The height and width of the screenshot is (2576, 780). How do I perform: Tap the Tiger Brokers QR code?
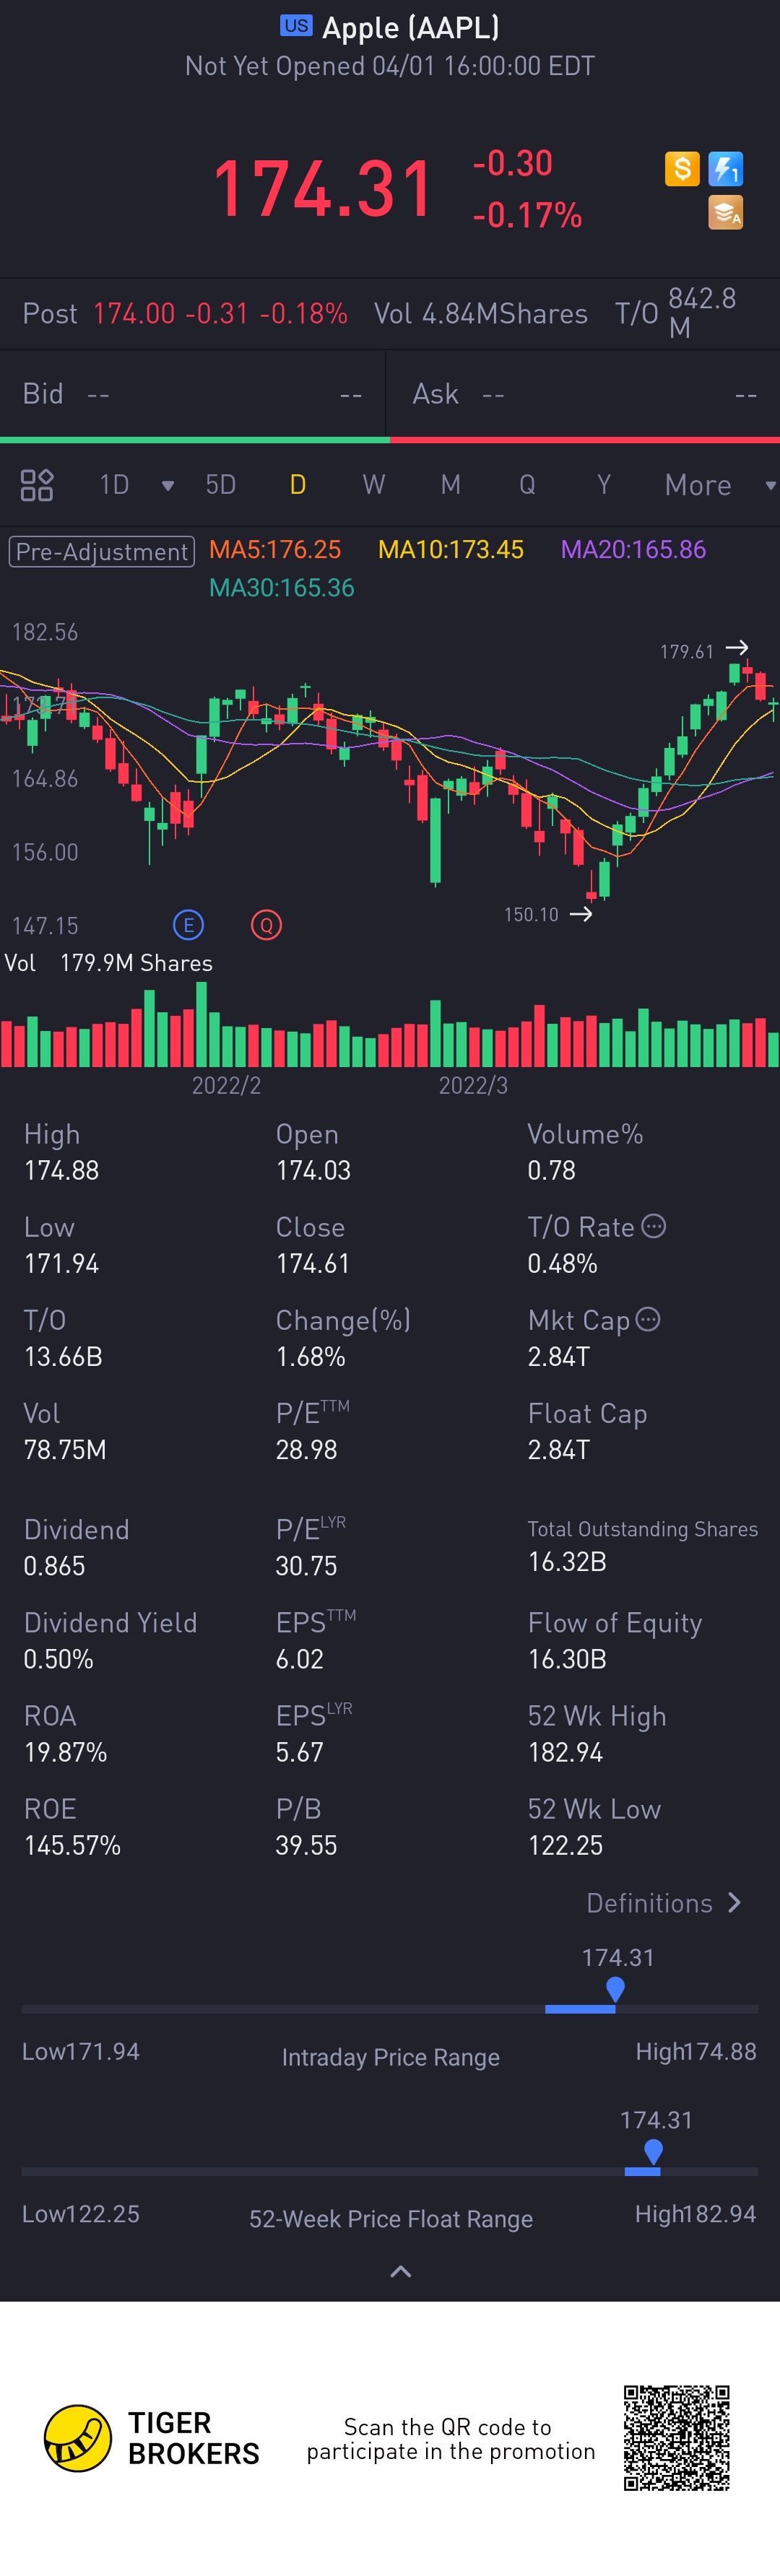click(x=677, y=2438)
